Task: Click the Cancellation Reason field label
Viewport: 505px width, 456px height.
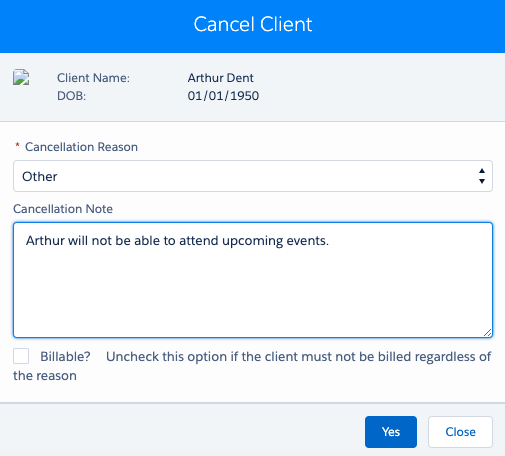Action: 81,147
